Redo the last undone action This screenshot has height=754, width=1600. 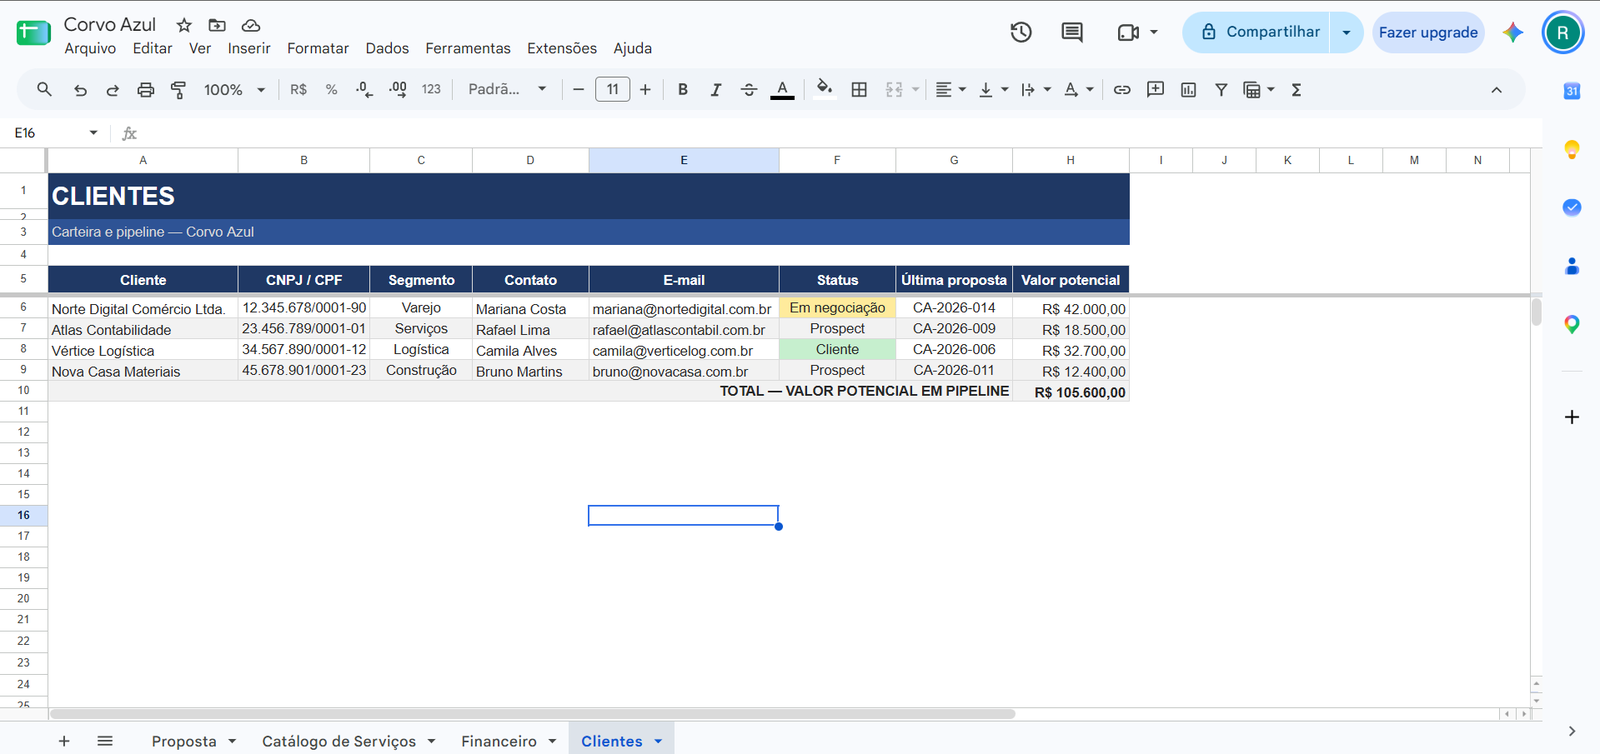click(113, 90)
